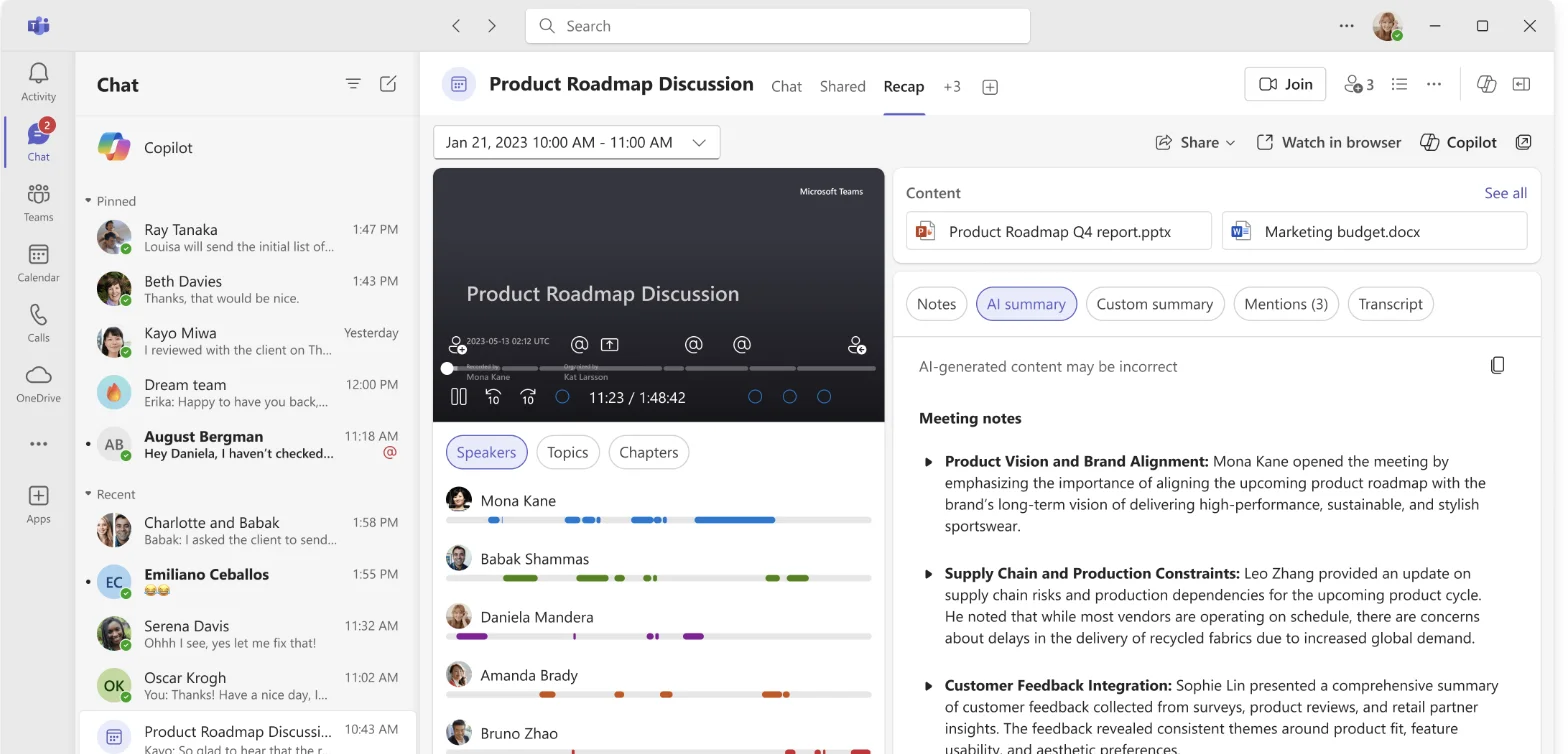Skip forward 10 seconds in the recording
The width and height of the screenshot is (1568, 754).
[x=528, y=397]
